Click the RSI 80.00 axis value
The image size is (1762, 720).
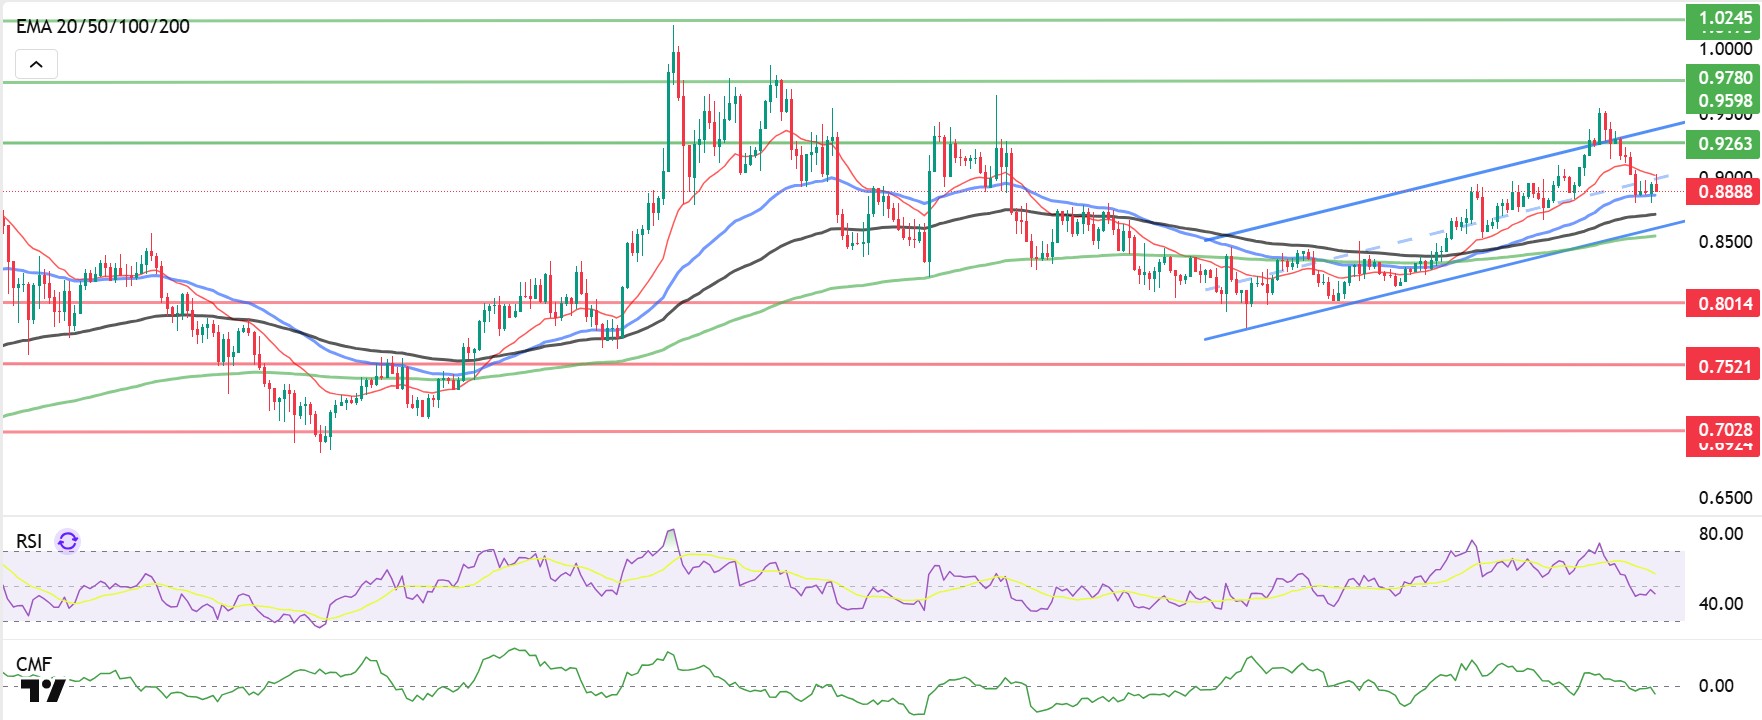pos(1721,533)
